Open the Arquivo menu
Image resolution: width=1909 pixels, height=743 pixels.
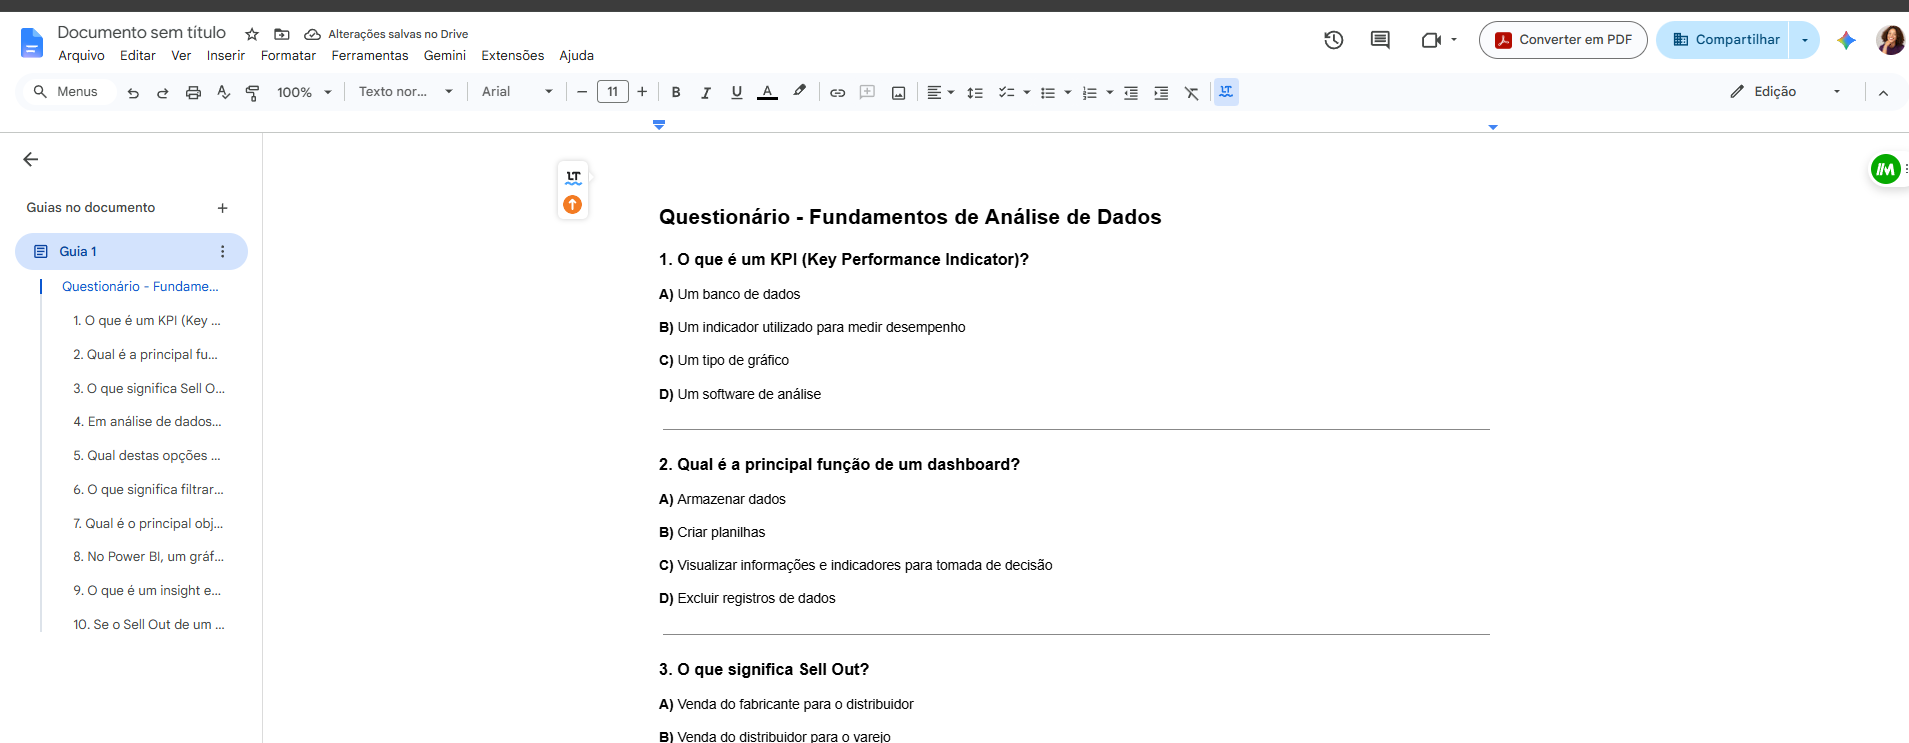coord(81,56)
